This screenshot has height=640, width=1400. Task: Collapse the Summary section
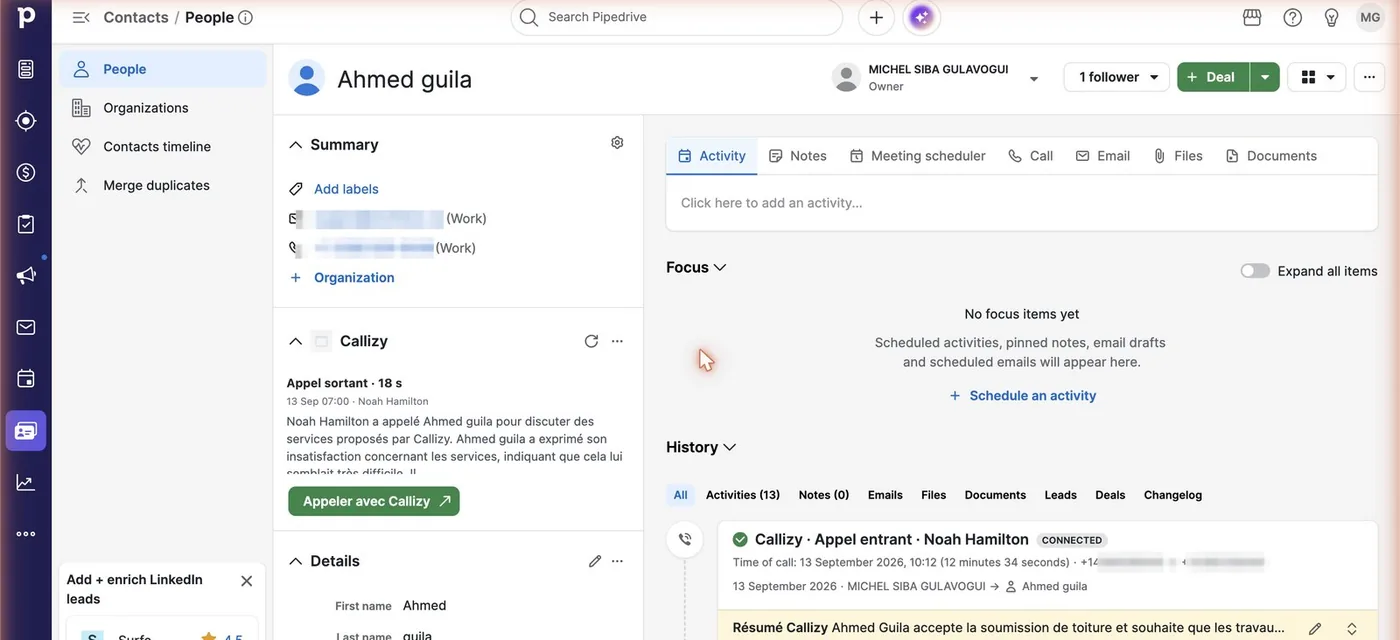[x=295, y=145]
